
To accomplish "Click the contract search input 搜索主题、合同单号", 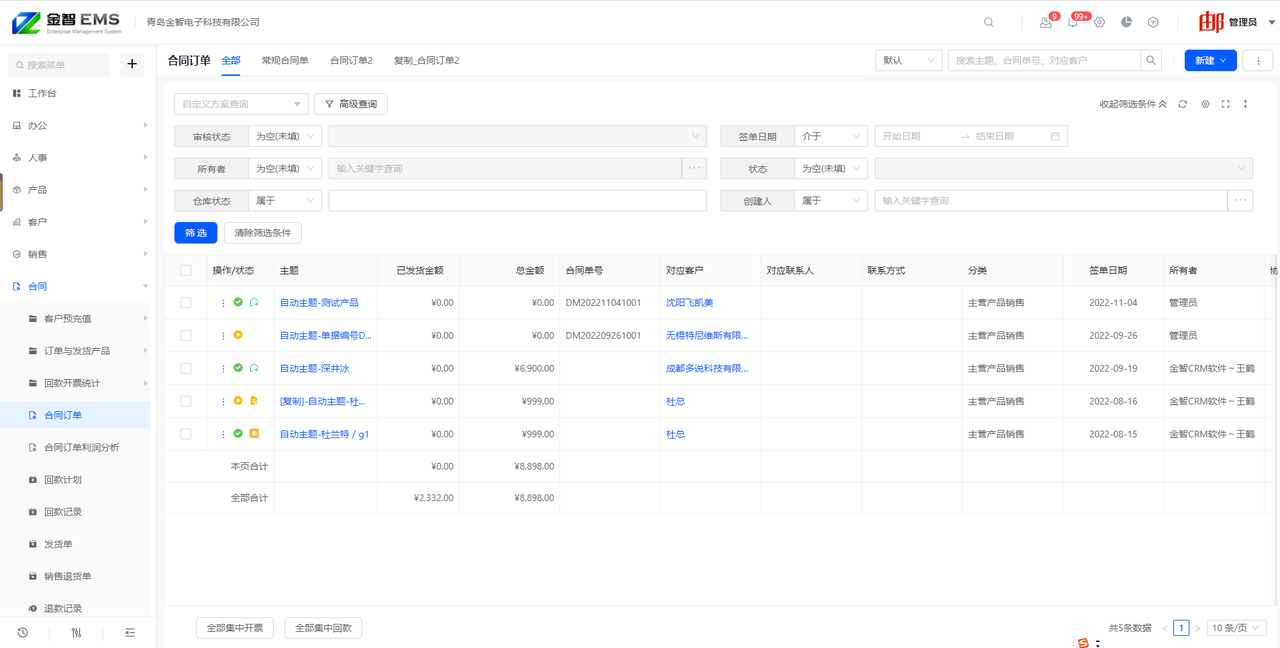I will pos(1045,60).
